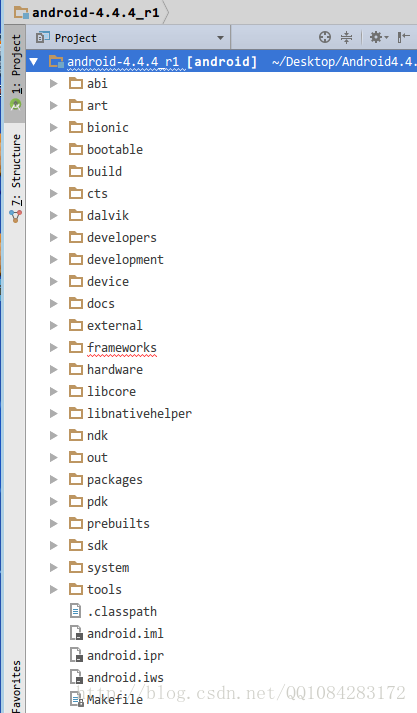This screenshot has width=417, height=713.
Task: Expand the bootable folder arrow
Action: [54, 150]
